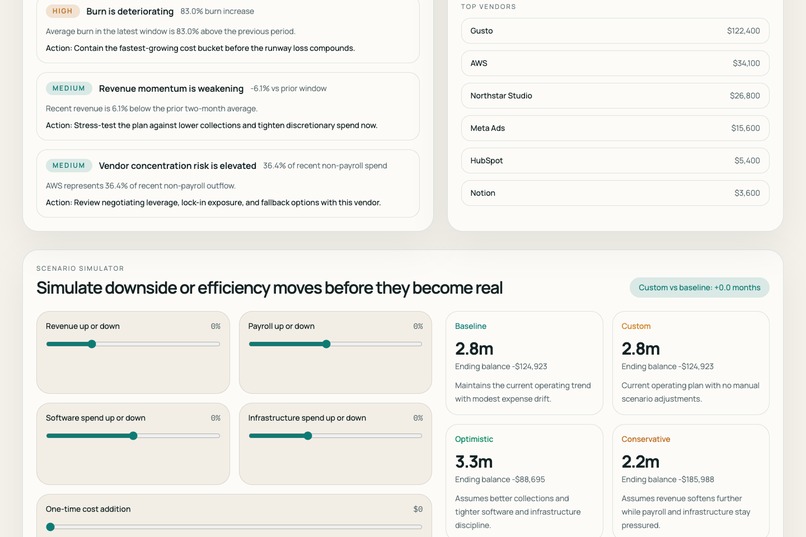Click the '-6.1% vs prior window' text
Screen dimensions: 806x537
pyautogui.click(x=288, y=88)
